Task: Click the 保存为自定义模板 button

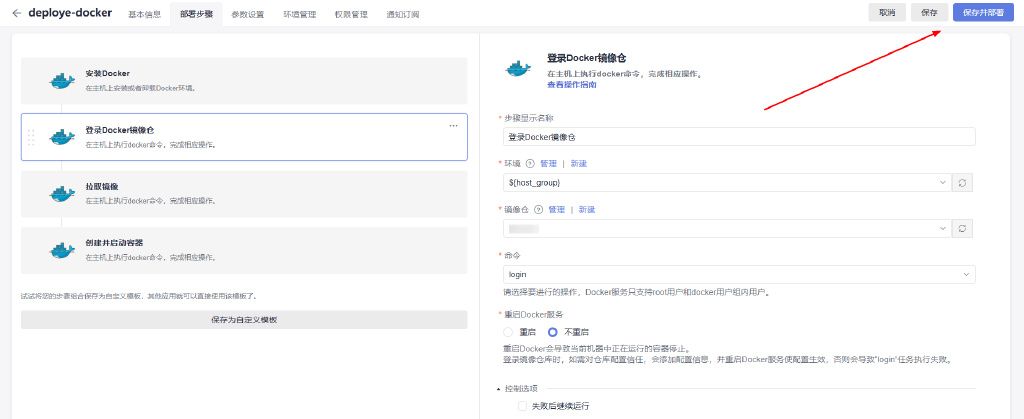Action: click(244, 320)
